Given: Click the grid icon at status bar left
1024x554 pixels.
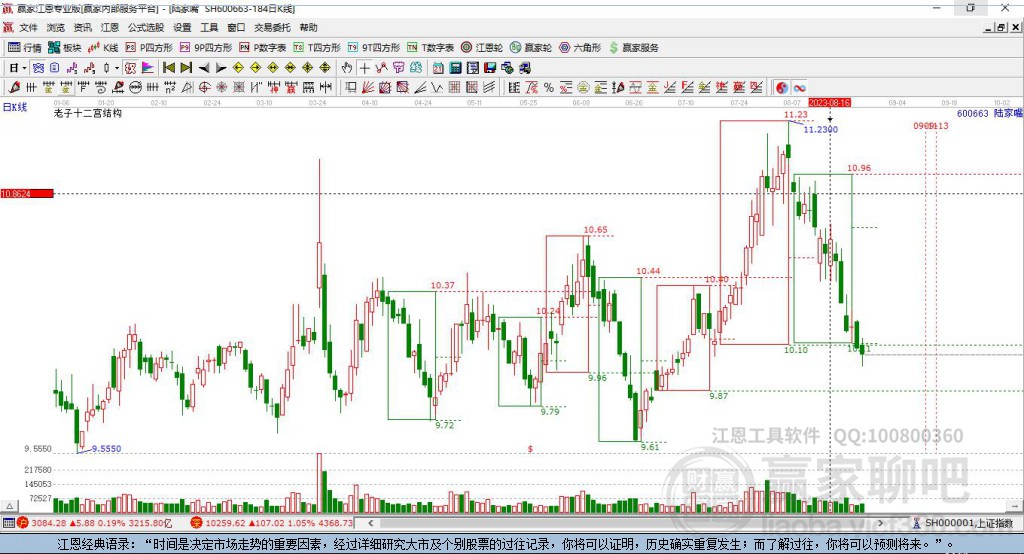Looking at the screenshot, I should click(x=8, y=523).
